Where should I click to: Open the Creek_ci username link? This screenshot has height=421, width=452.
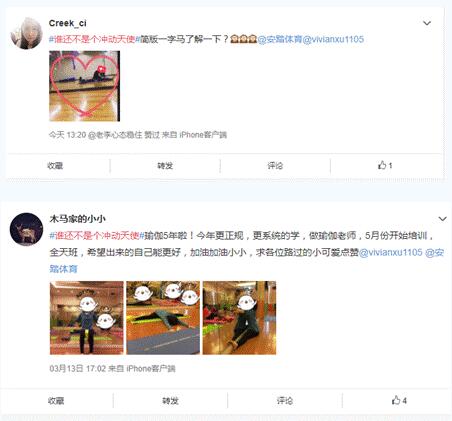[x=68, y=23]
